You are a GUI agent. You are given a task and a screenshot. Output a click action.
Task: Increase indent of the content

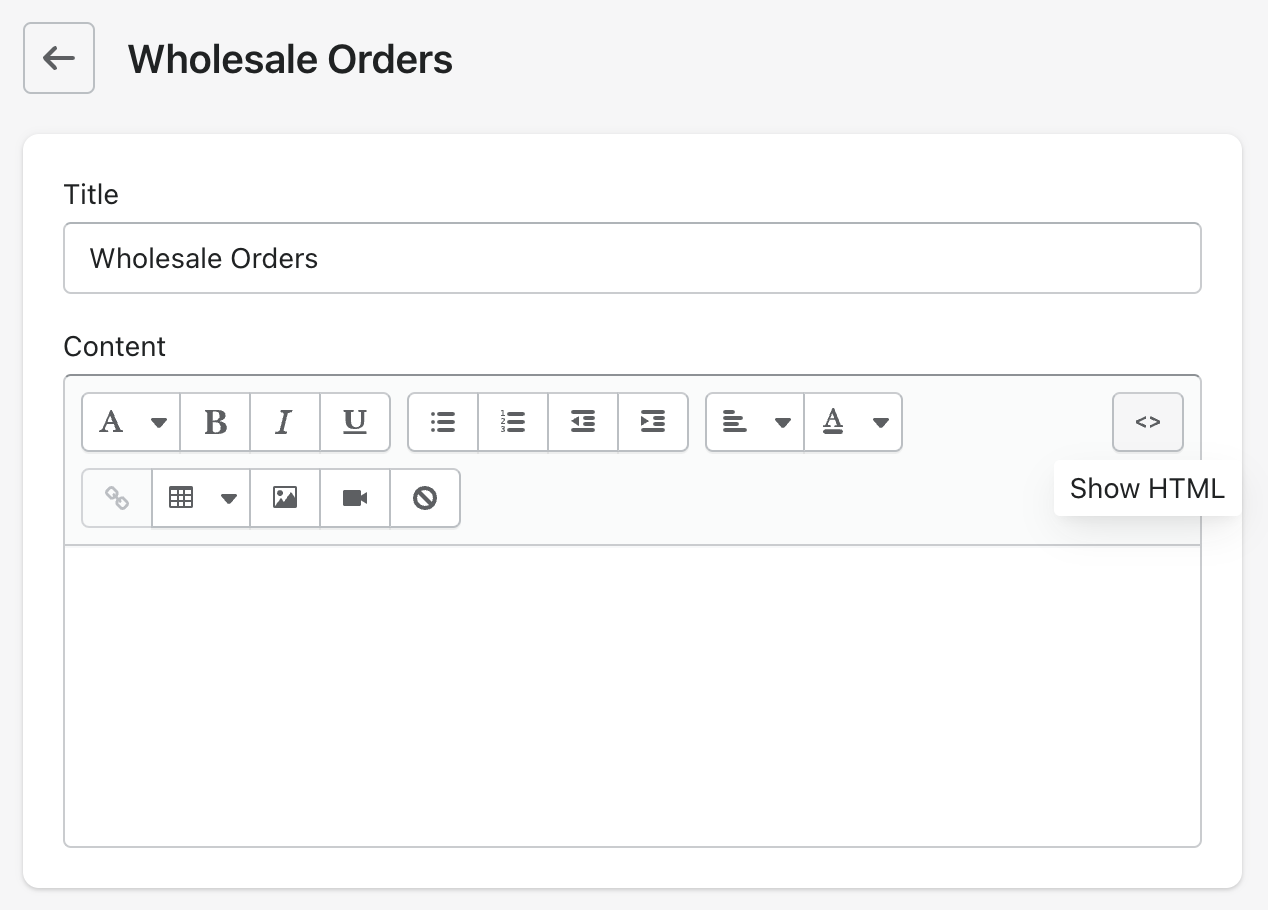pyautogui.click(x=653, y=422)
